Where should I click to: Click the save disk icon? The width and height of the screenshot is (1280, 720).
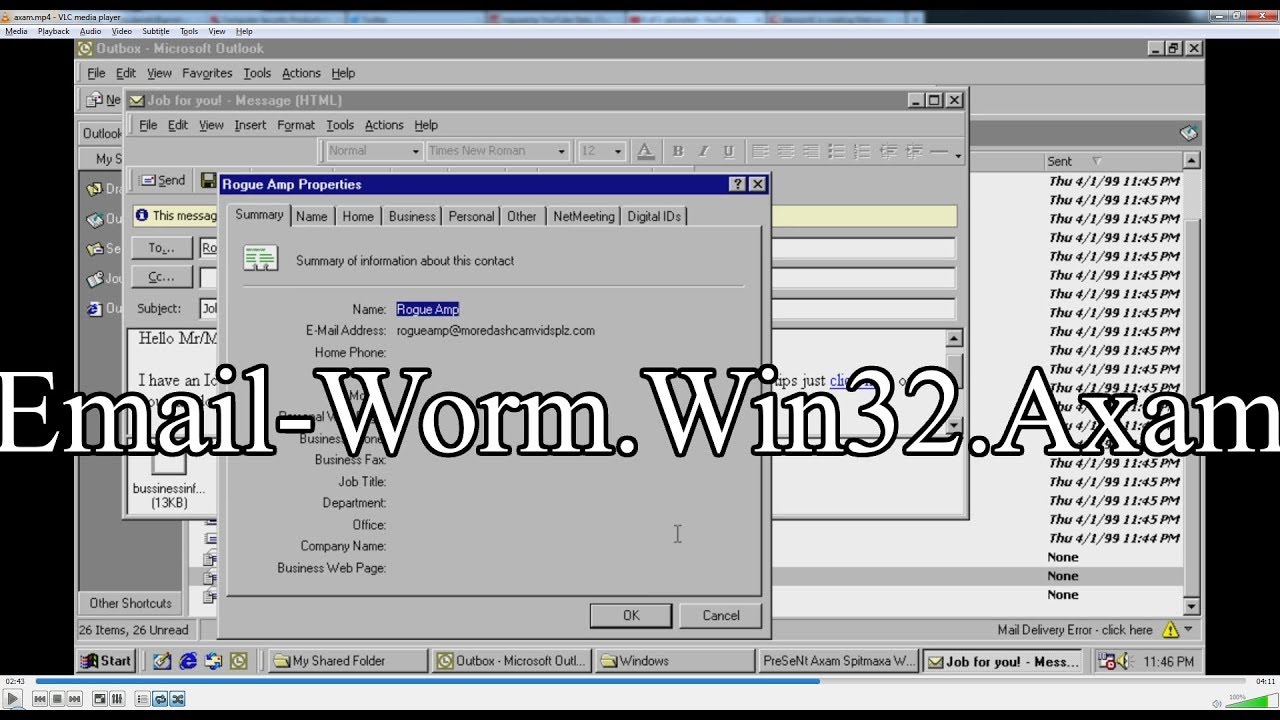(208, 180)
